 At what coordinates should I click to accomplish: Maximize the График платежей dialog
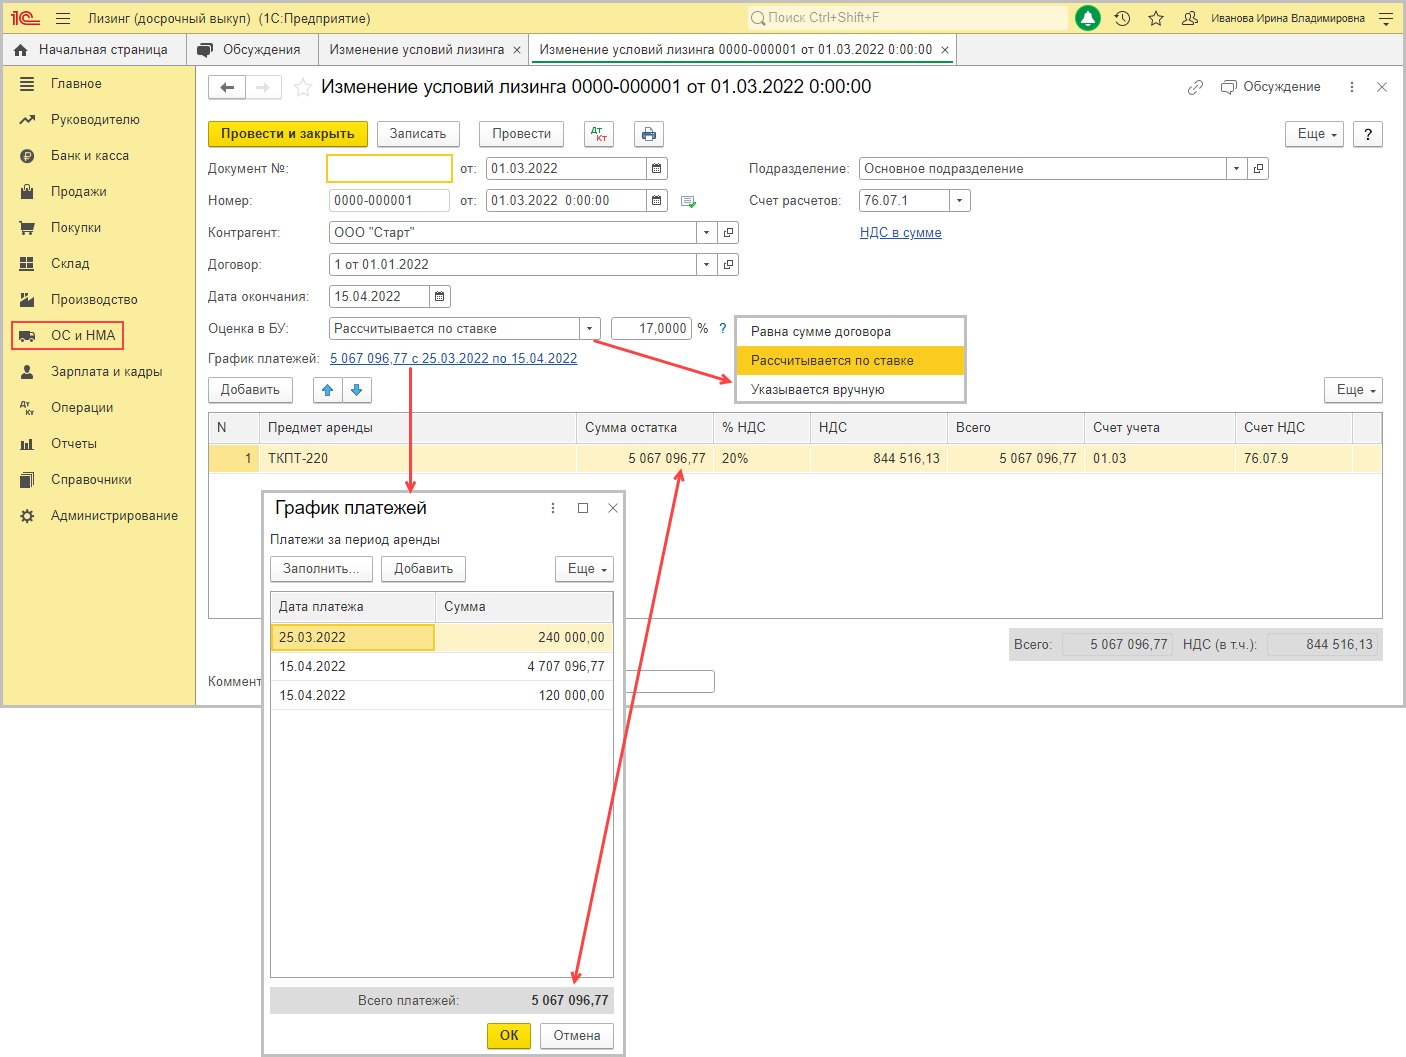click(x=582, y=508)
